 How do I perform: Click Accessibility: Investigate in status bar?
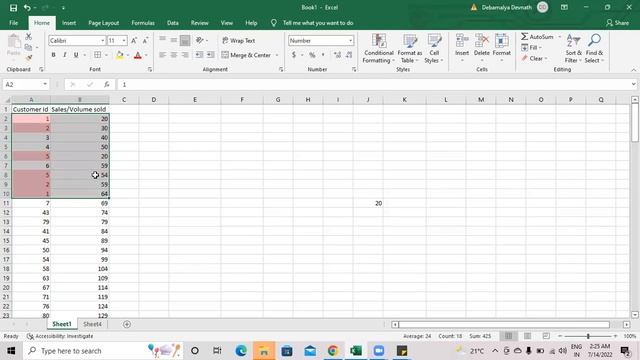click(x=60, y=336)
